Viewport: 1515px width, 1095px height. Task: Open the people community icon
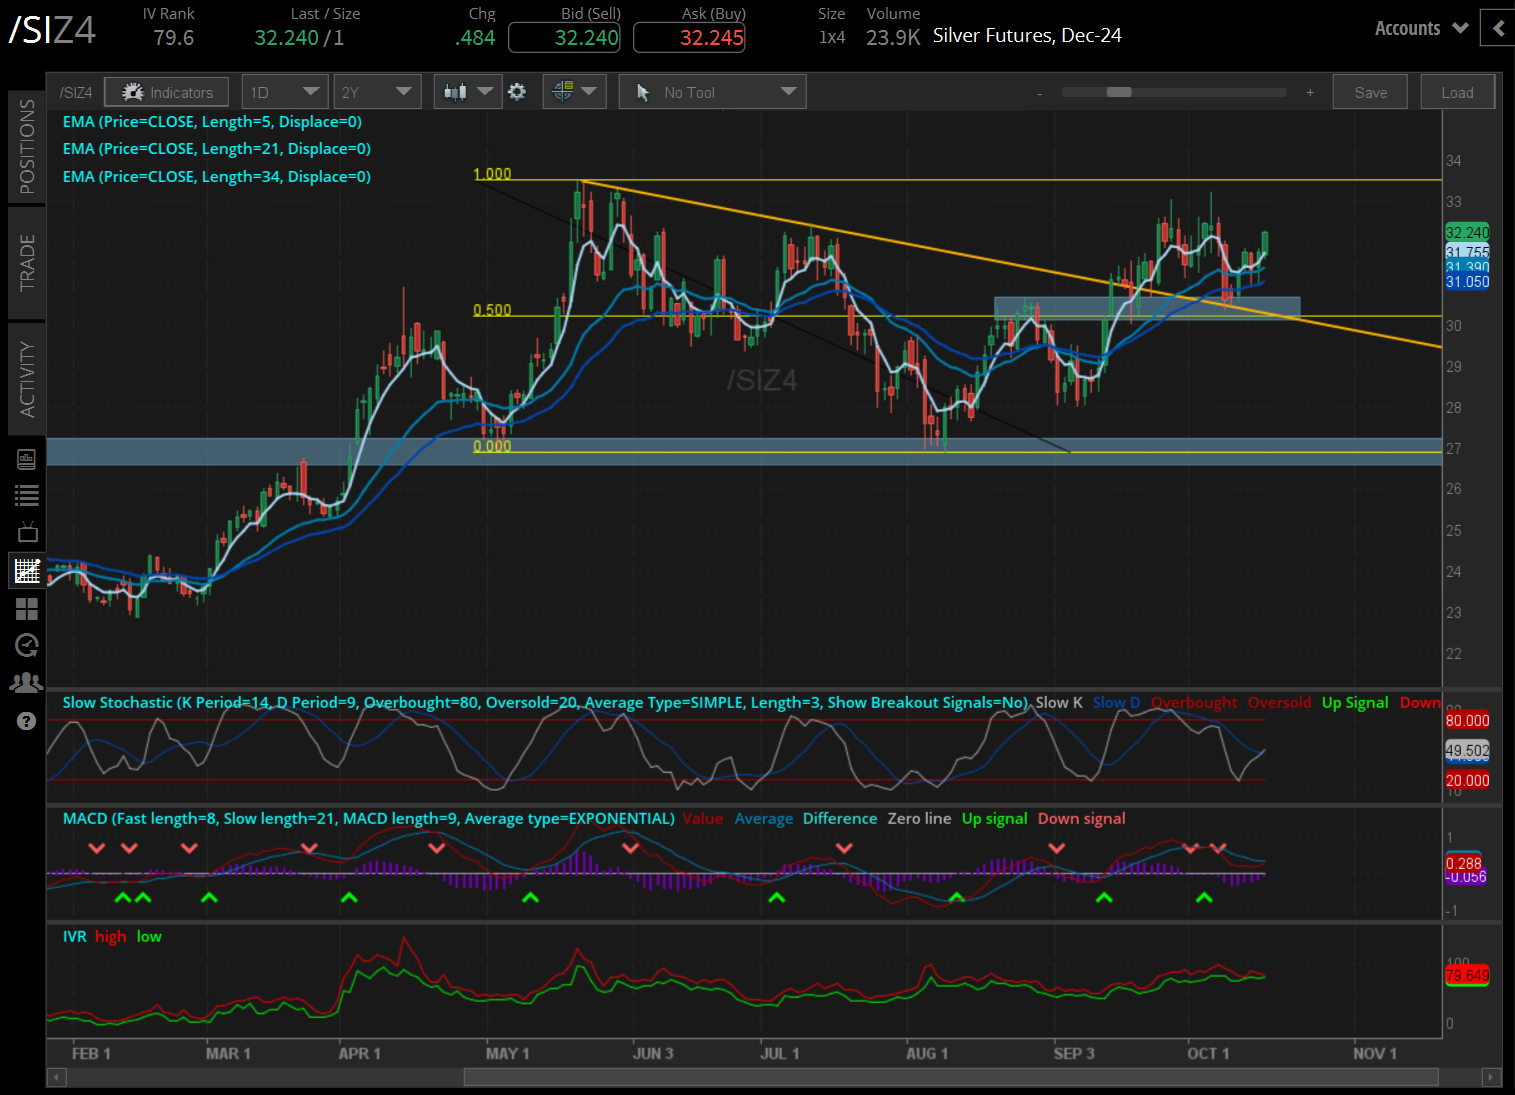point(27,683)
